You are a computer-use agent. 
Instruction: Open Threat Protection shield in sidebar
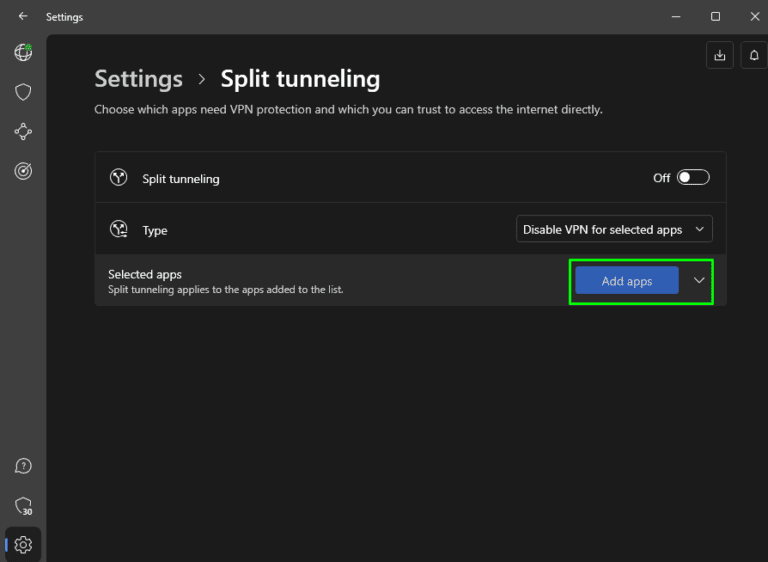coord(23,92)
